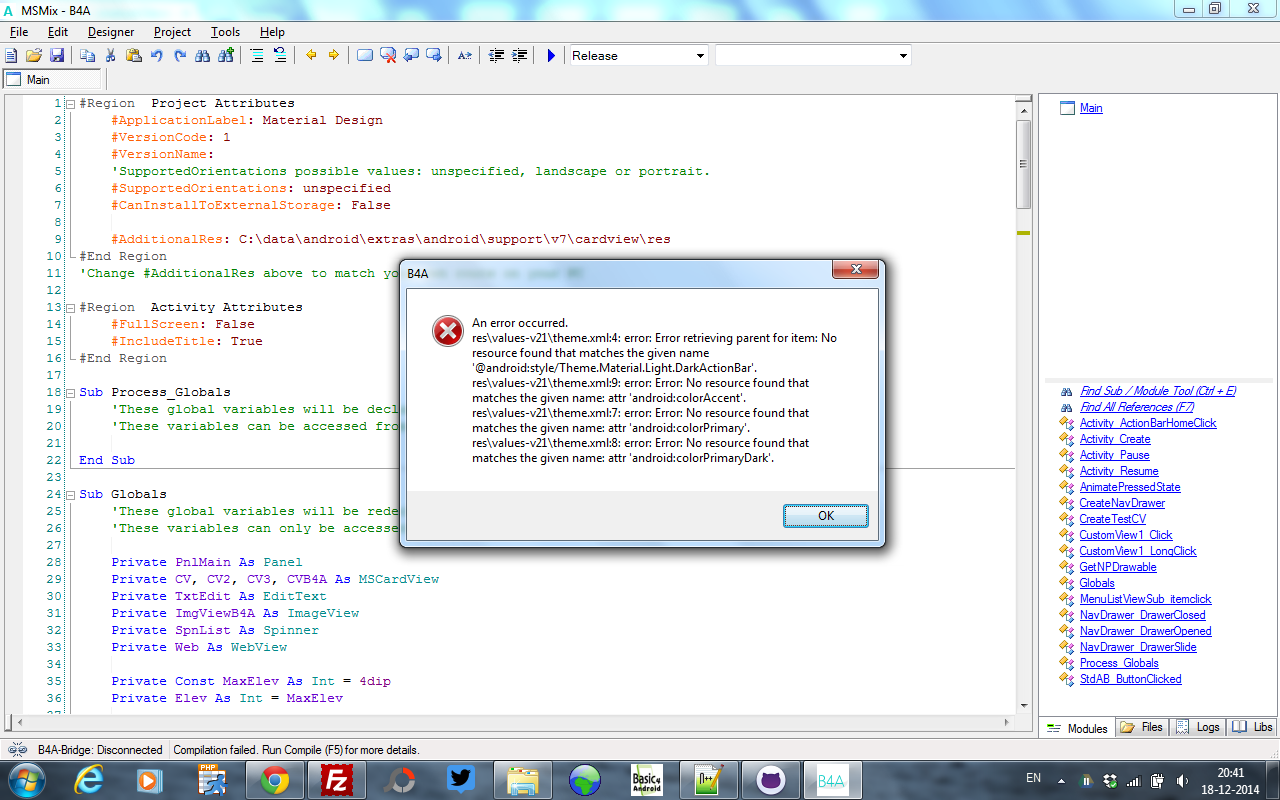Open the Edit menu
Viewport: 1280px width, 800px height.
coord(58,32)
